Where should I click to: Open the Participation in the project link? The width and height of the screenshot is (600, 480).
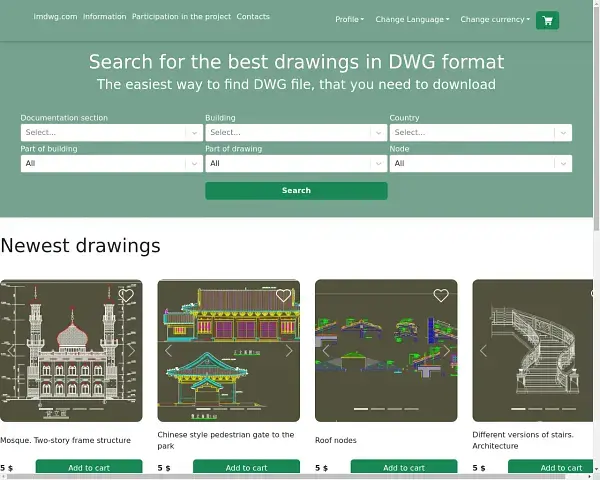click(181, 17)
